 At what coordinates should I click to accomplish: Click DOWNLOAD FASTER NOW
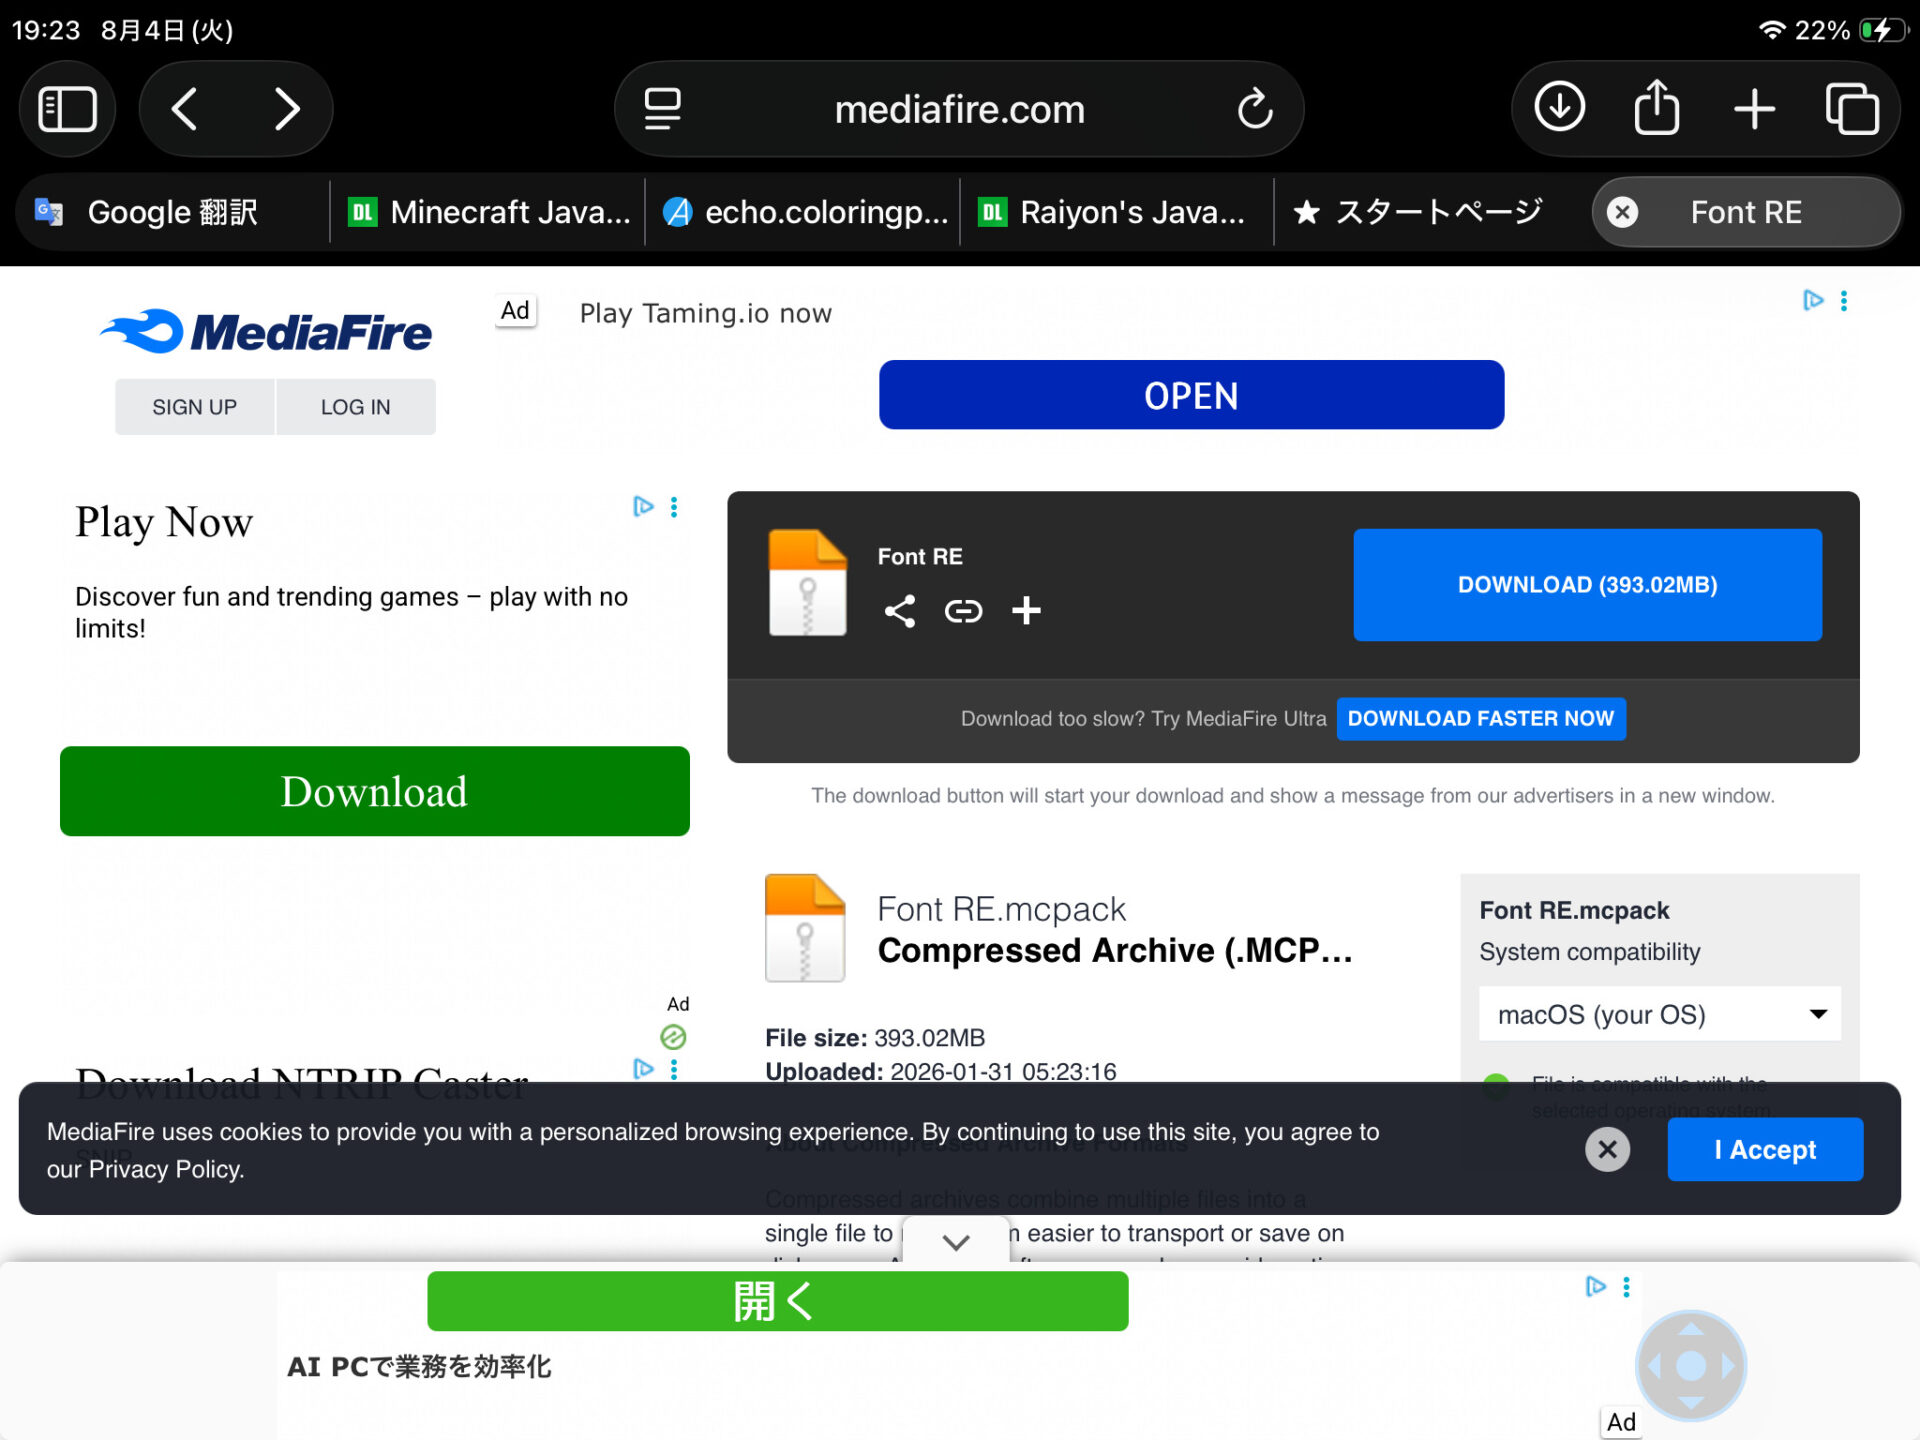tap(1481, 718)
